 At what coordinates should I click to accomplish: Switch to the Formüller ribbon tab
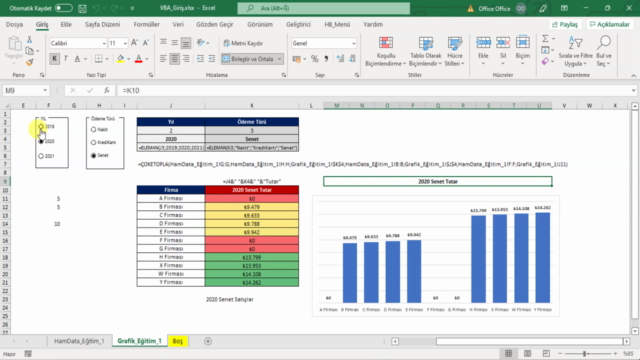point(147,24)
